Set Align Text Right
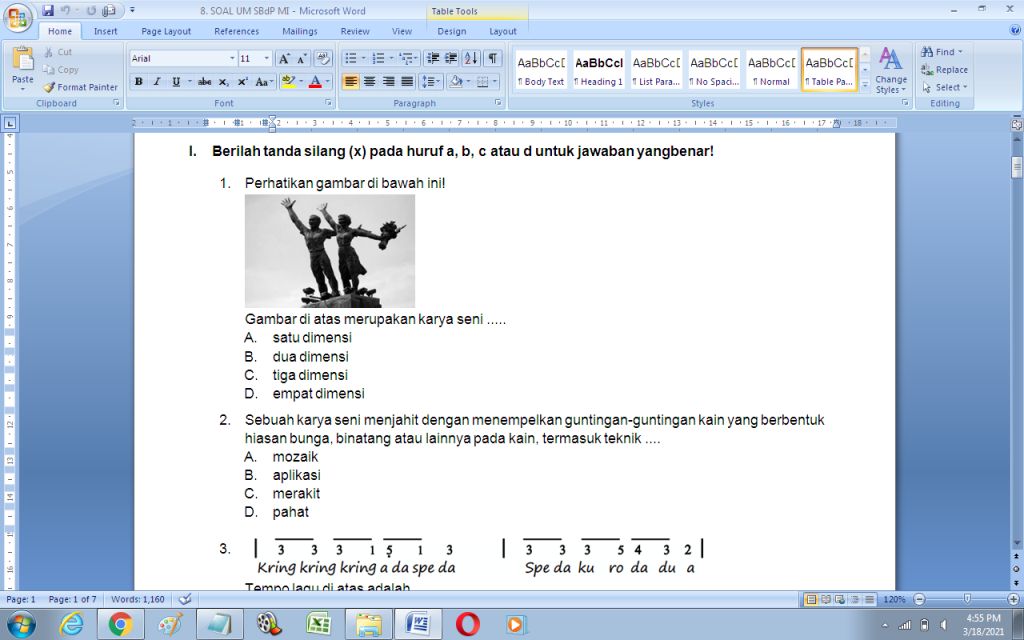This screenshot has height=640, width=1024. coord(389,82)
